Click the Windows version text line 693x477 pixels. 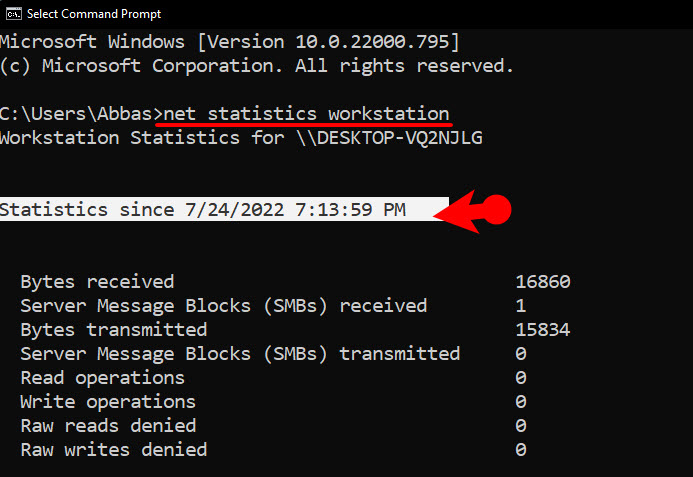tap(230, 42)
